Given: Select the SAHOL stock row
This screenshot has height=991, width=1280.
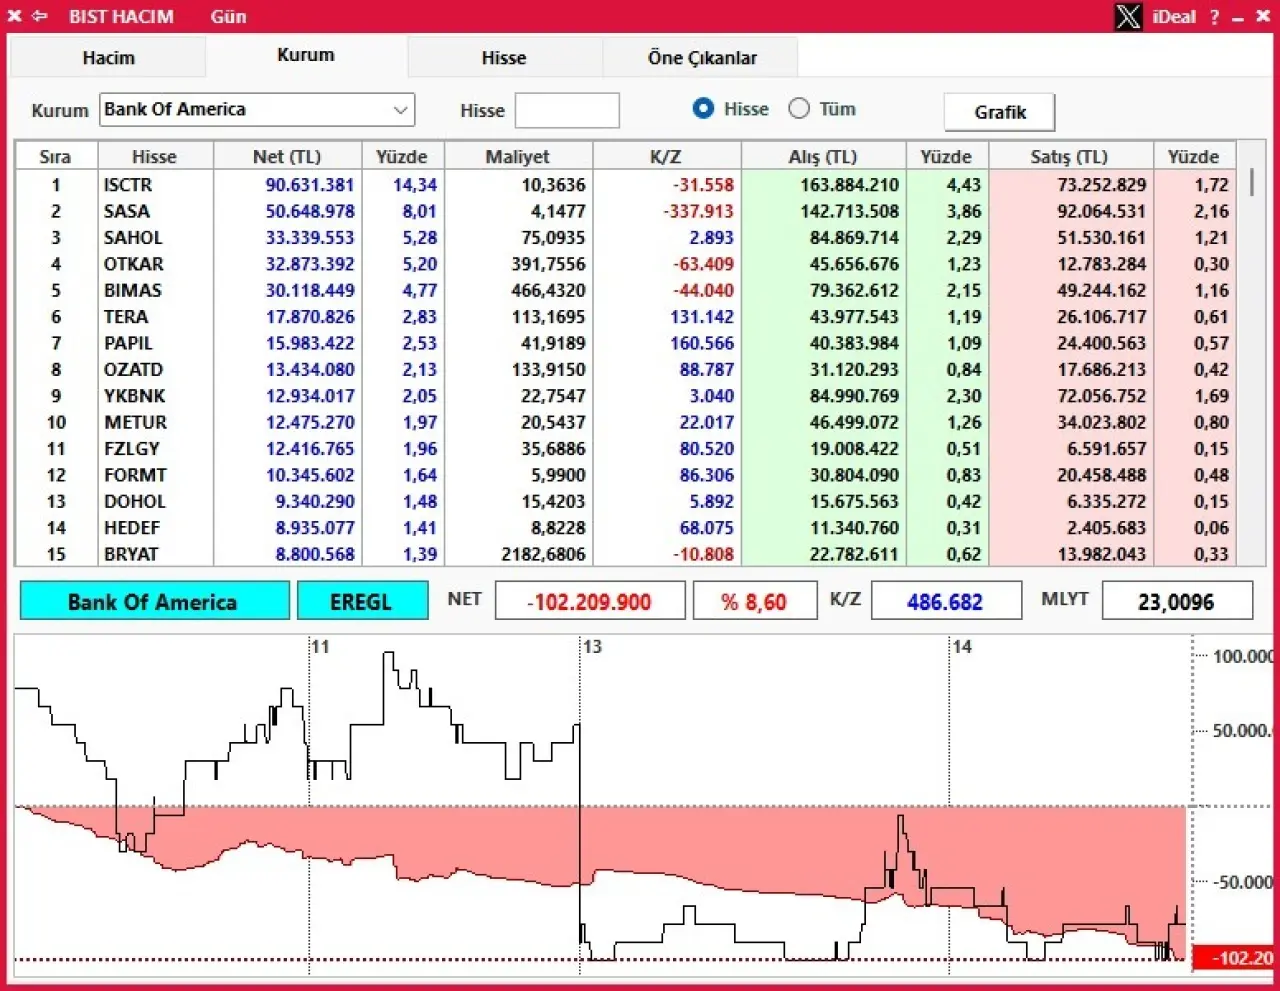Looking at the screenshot, I should [626, 238].
